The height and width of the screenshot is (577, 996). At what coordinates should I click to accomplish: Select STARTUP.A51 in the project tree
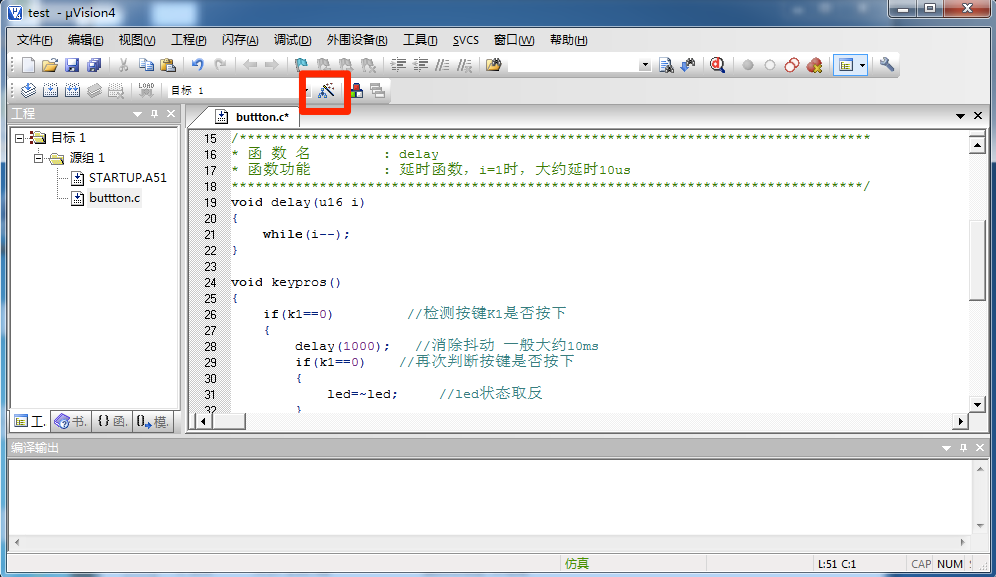coord(125,177)
